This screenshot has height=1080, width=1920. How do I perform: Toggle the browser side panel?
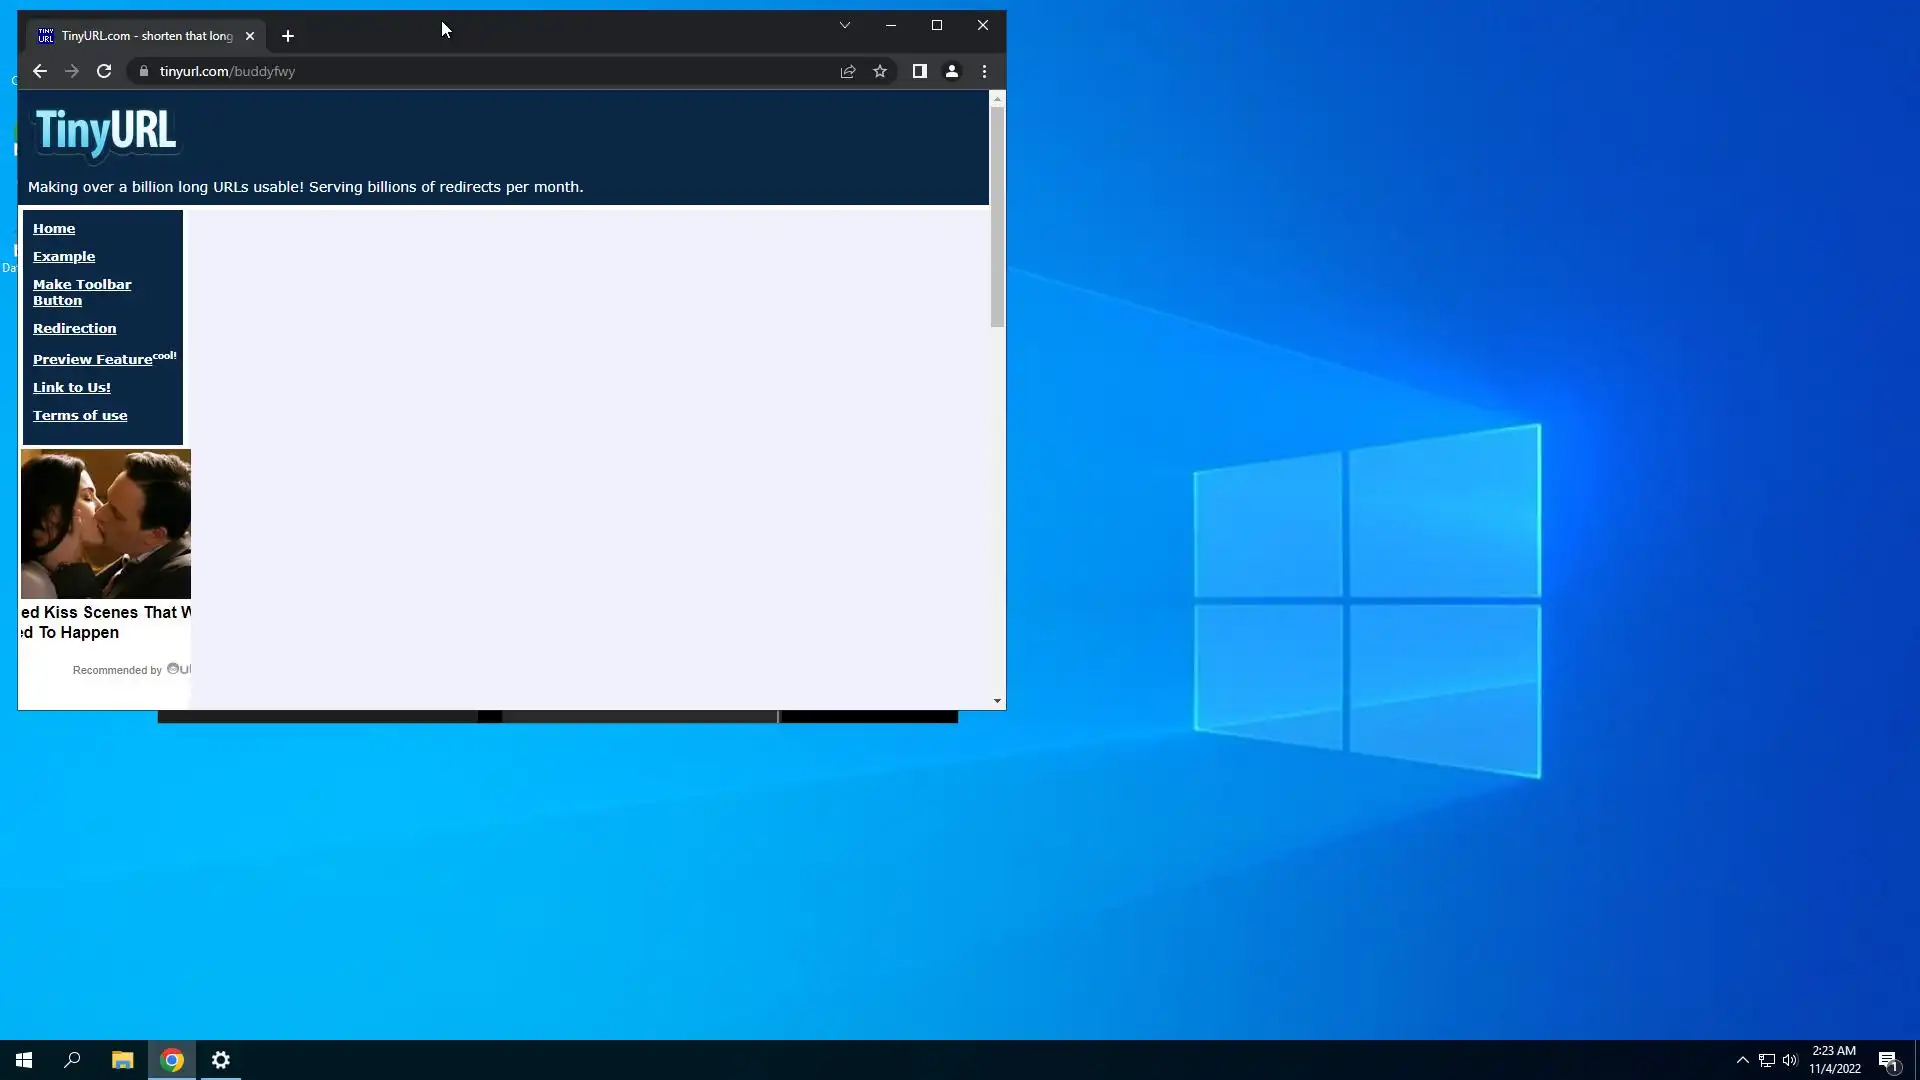tap(919, 71)
